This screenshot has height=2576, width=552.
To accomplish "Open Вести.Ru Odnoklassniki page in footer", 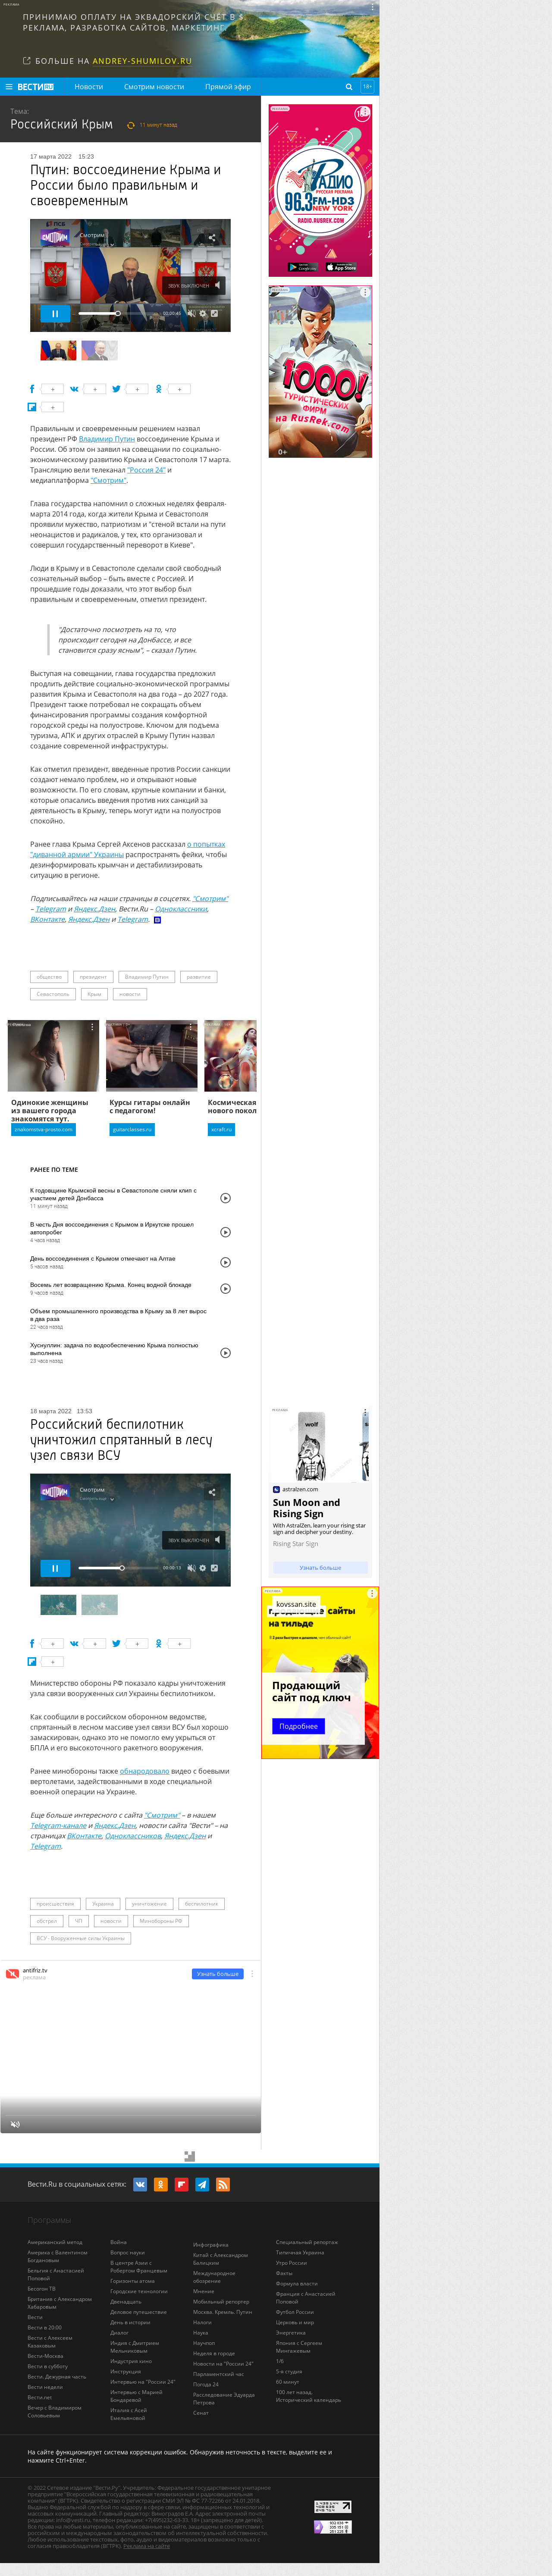I will [x=160, y=2184].
